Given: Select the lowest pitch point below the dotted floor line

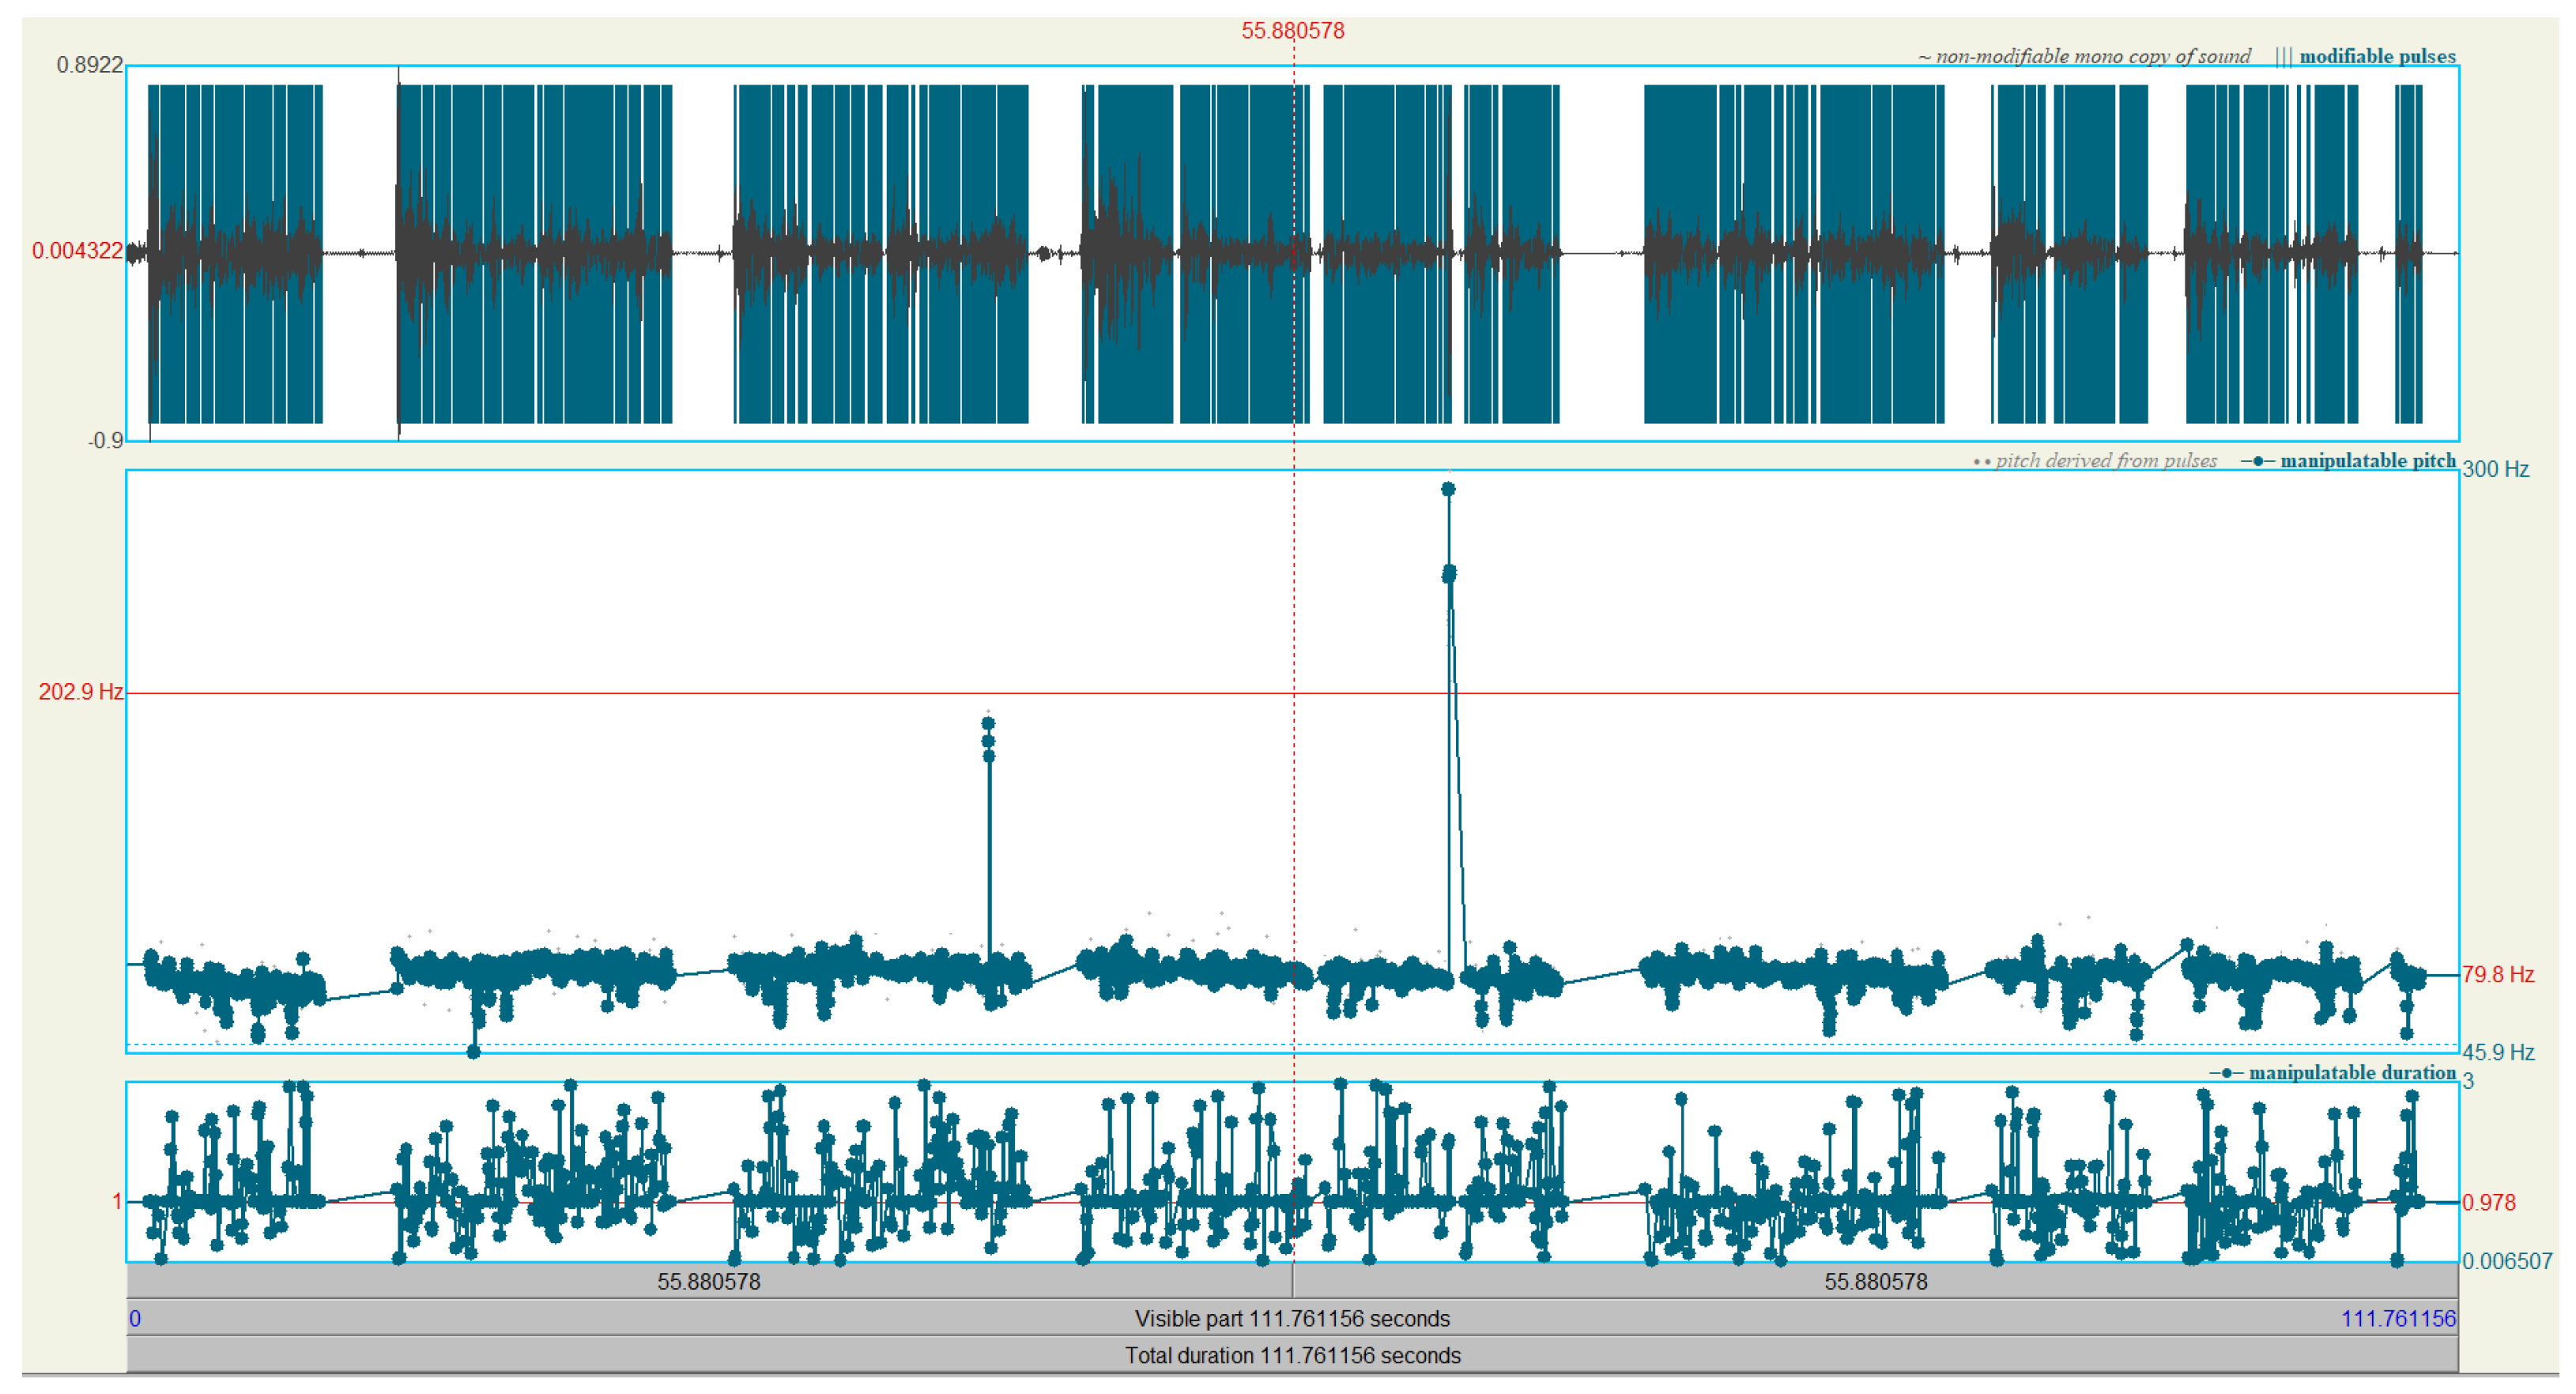Looking at the screenshot, I should pyautogui.click(x=474, y=1051).
